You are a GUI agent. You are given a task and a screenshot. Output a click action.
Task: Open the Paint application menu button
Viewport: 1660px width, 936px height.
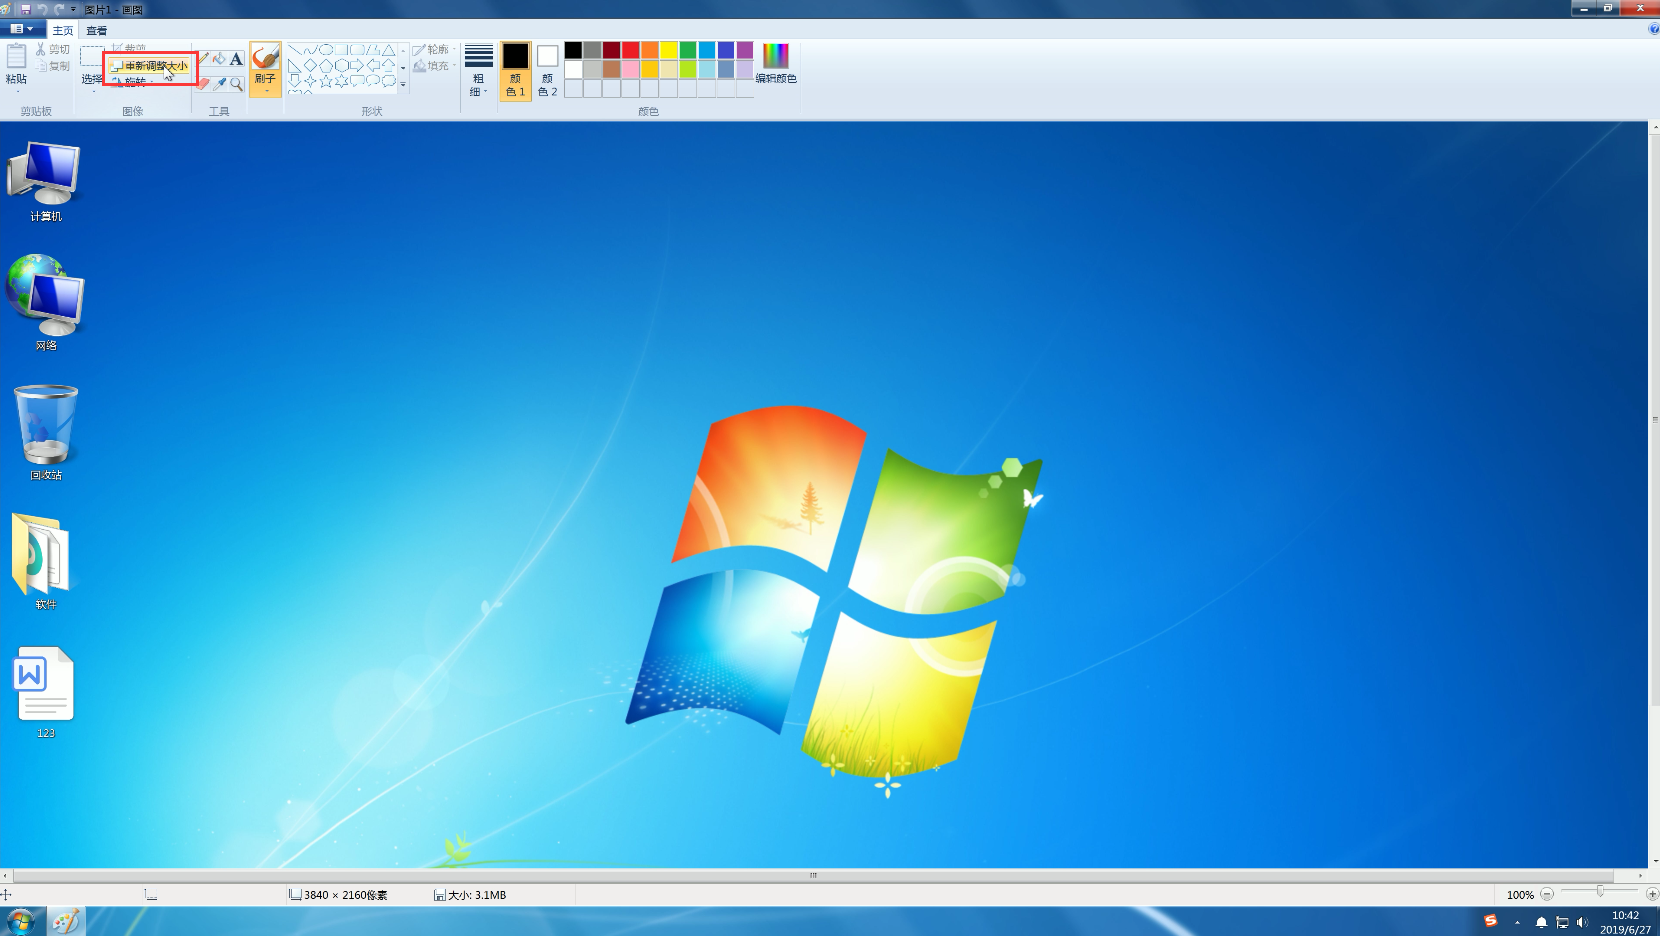point(22,29)
